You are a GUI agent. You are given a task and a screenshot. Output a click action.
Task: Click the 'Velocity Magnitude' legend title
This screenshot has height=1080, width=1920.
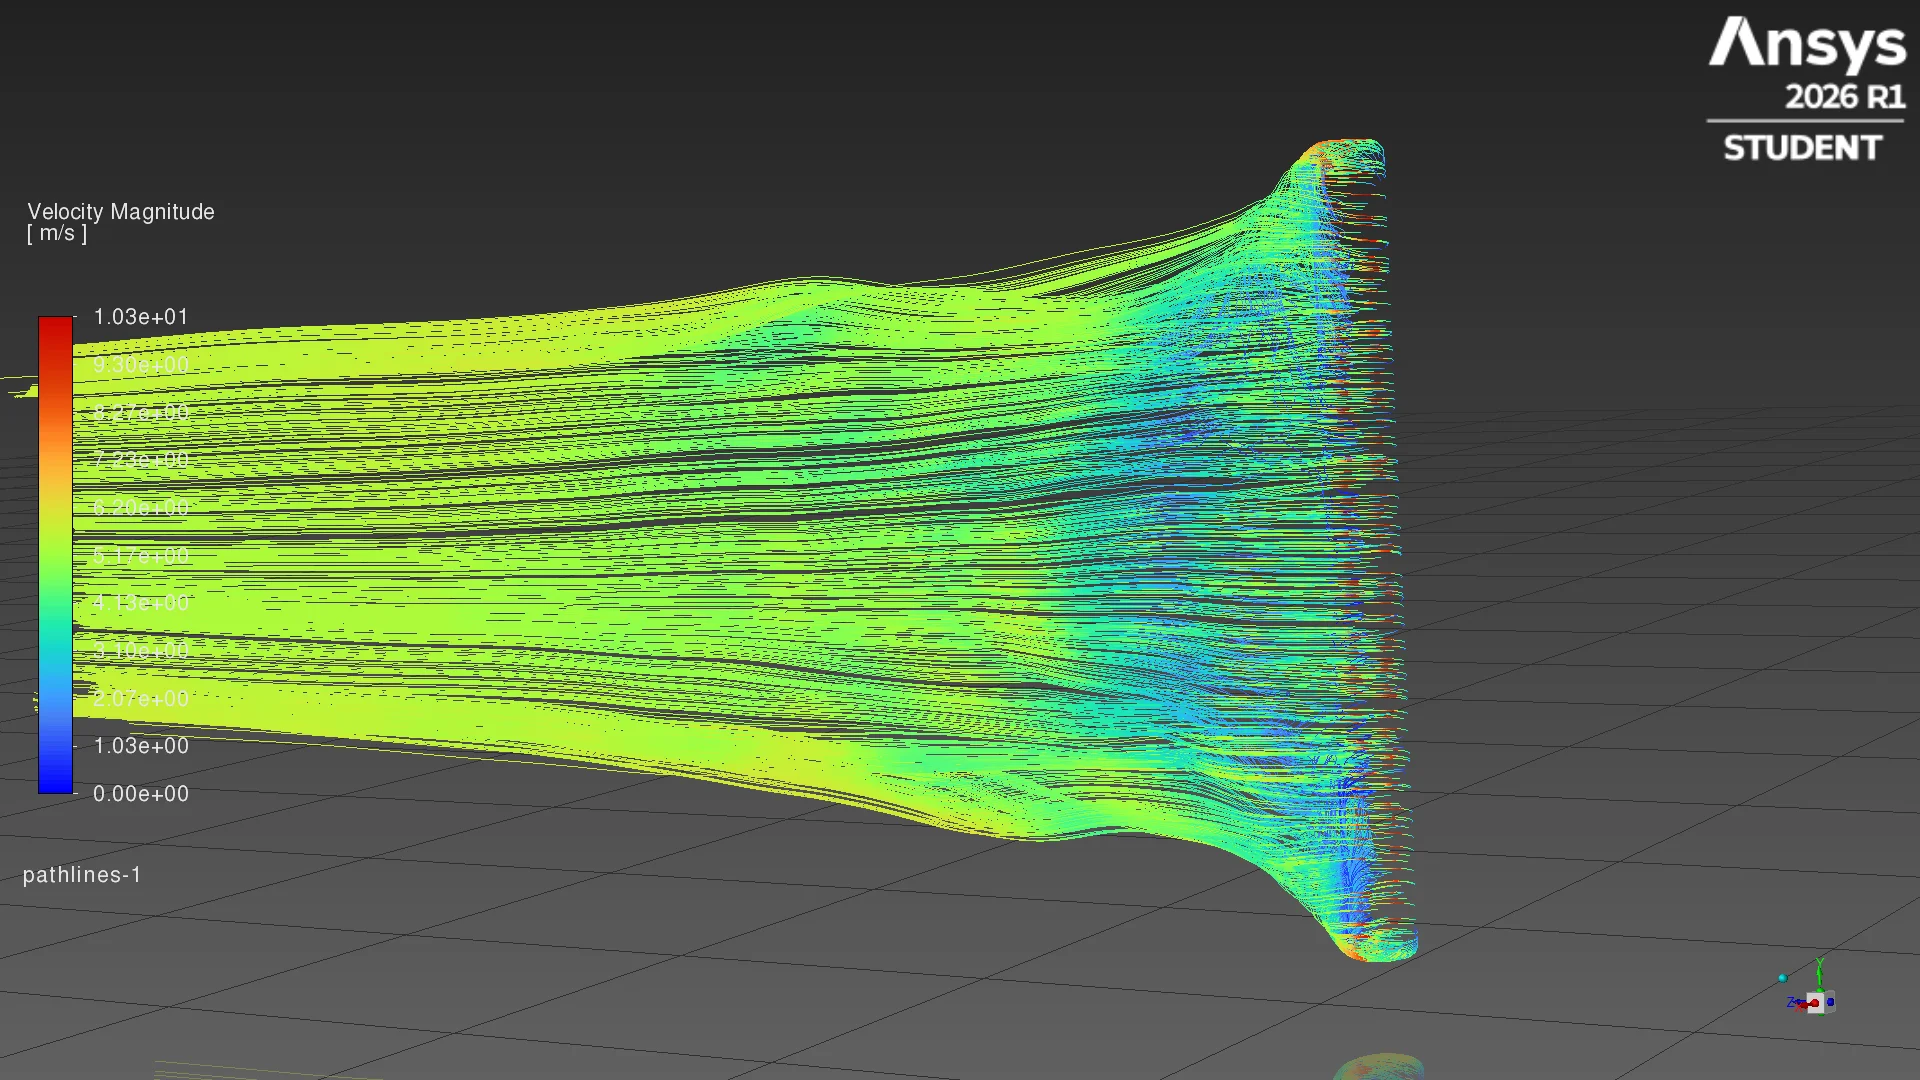tap(121, 211)
